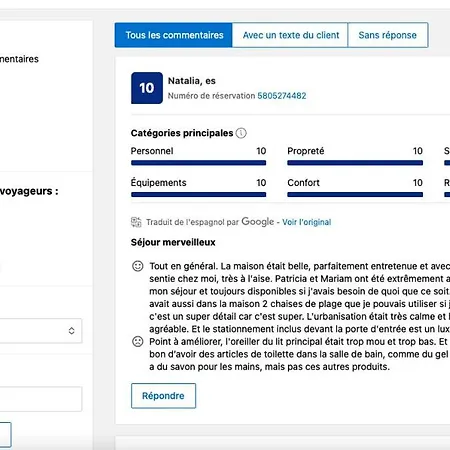Click the Personnel rating bar
The height and width of the screenshot is (450, 450).
(x=198, y=163)
